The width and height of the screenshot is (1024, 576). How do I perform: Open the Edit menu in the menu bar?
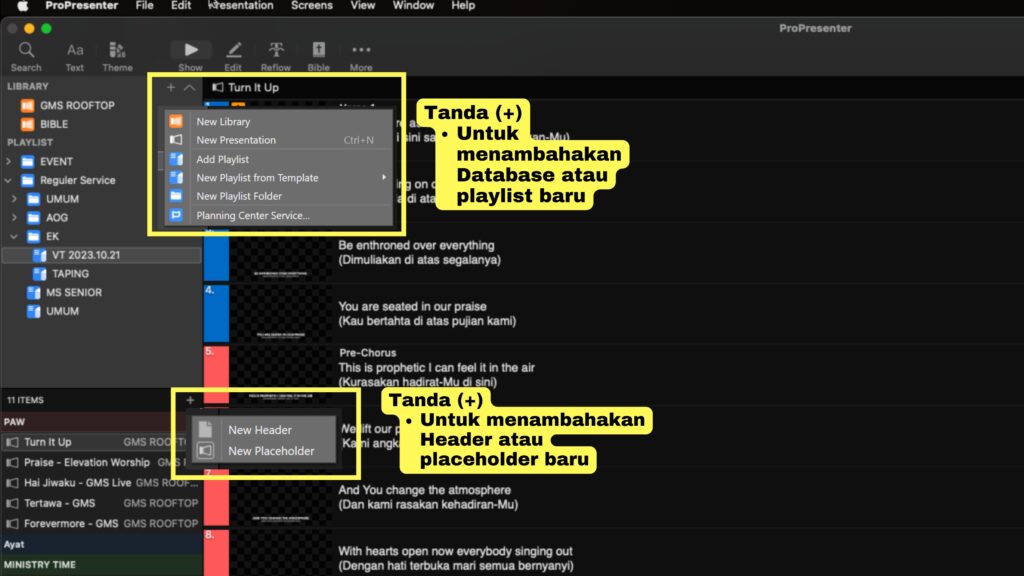(181, 6)
